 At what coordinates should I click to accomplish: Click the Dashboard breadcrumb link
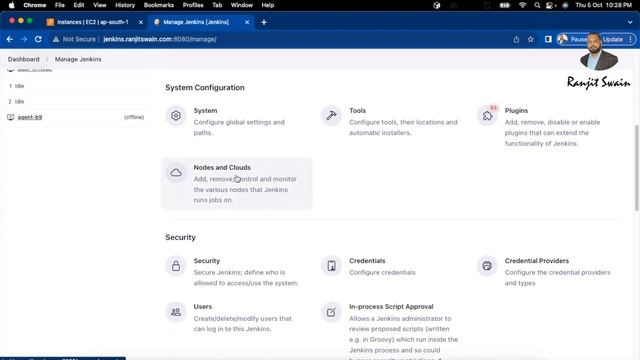pos(24,59)
